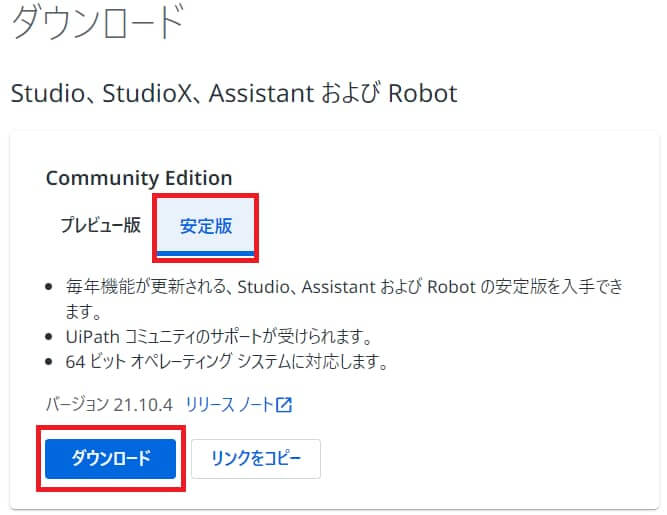Click the 64 ビット オペレーティング システム text line
This screenshot has width=667, height=515.
(227, 362)
